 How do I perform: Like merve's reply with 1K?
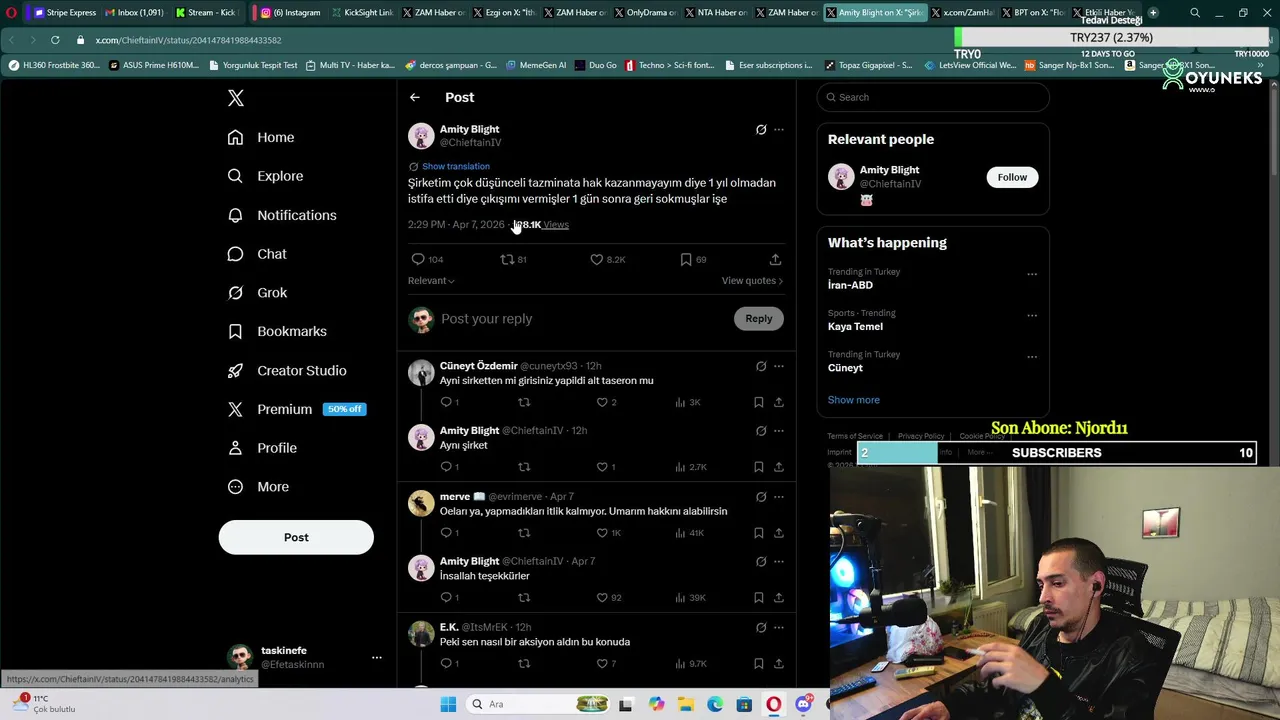(x=609, y=533)
